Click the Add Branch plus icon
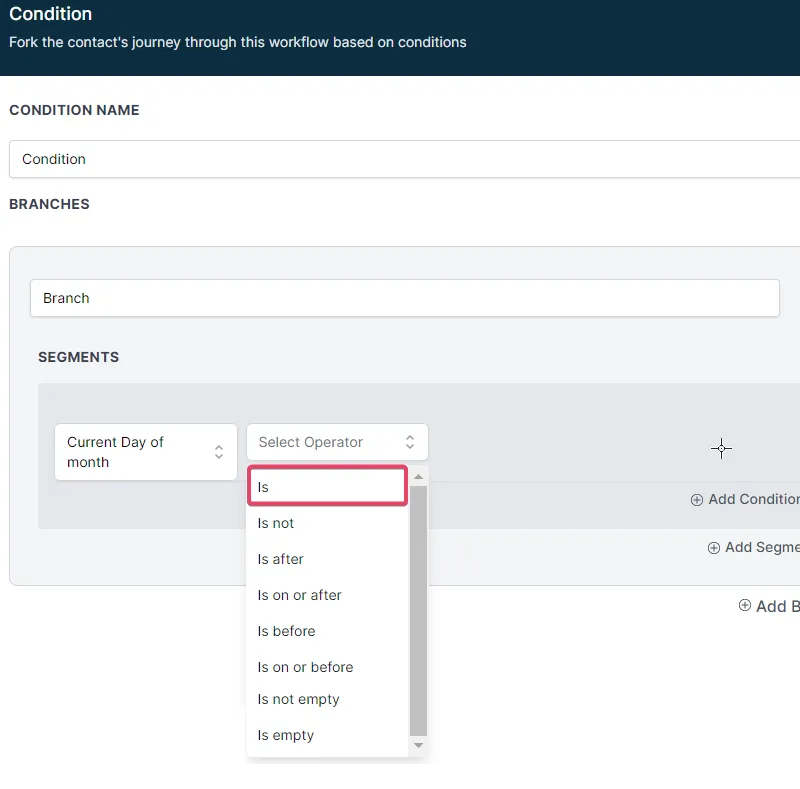800x789 pixels. pos(745,606)
